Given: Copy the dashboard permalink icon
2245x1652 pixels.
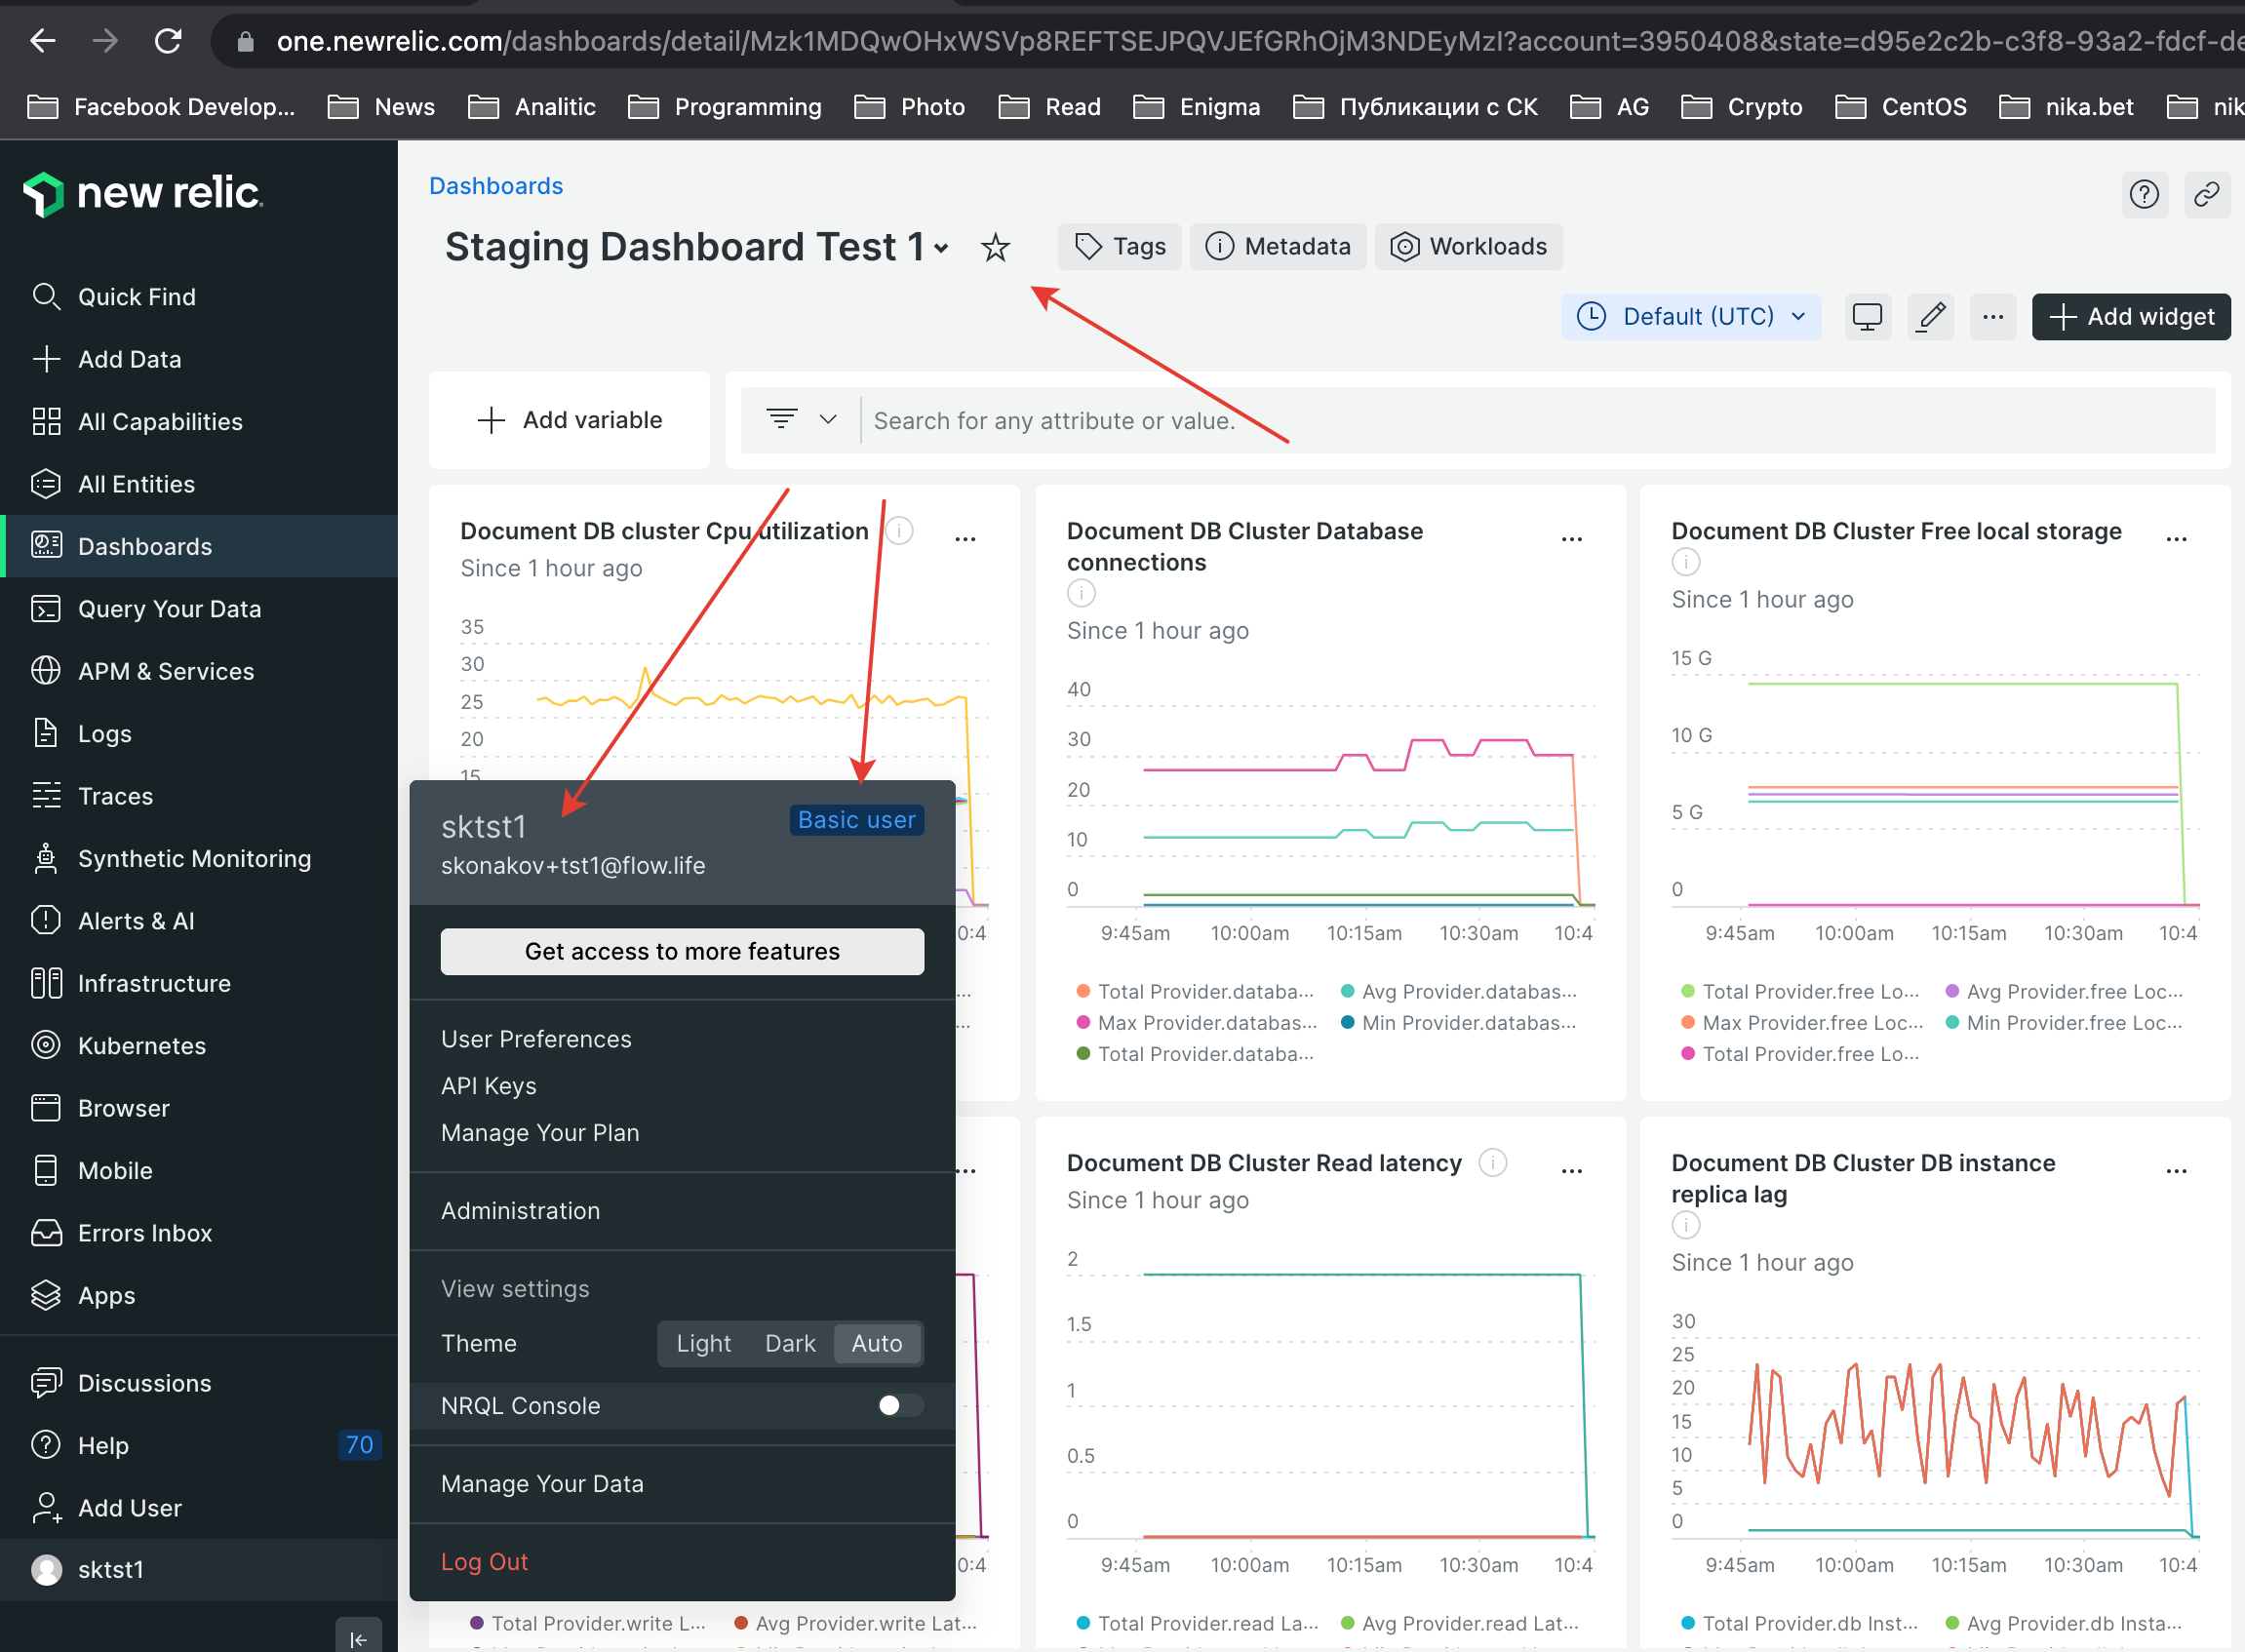Looking at the screenshot, I should coord(2206,194).
